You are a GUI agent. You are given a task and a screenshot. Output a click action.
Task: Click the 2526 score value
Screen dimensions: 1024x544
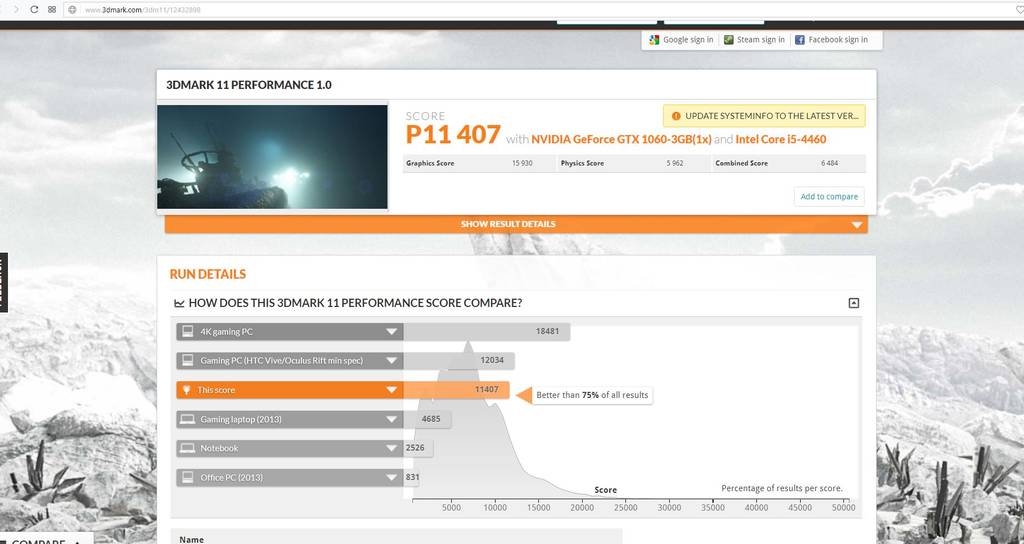[x=415, y=448]
